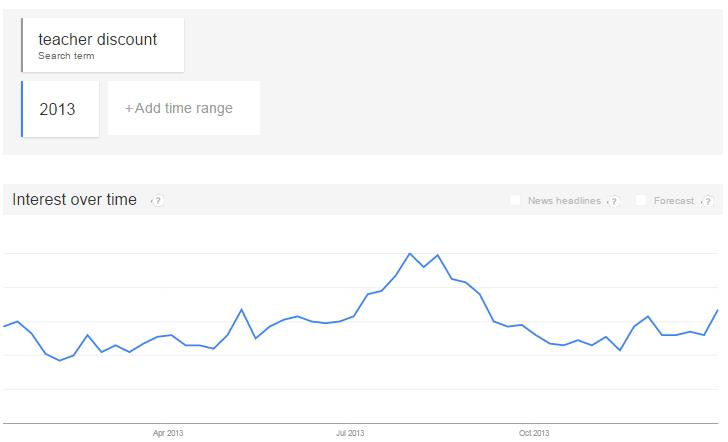Click the Jul 2013 axis label
Image resolution: width=728 pixels, height=442 pixels.
(x=350, y=433)
